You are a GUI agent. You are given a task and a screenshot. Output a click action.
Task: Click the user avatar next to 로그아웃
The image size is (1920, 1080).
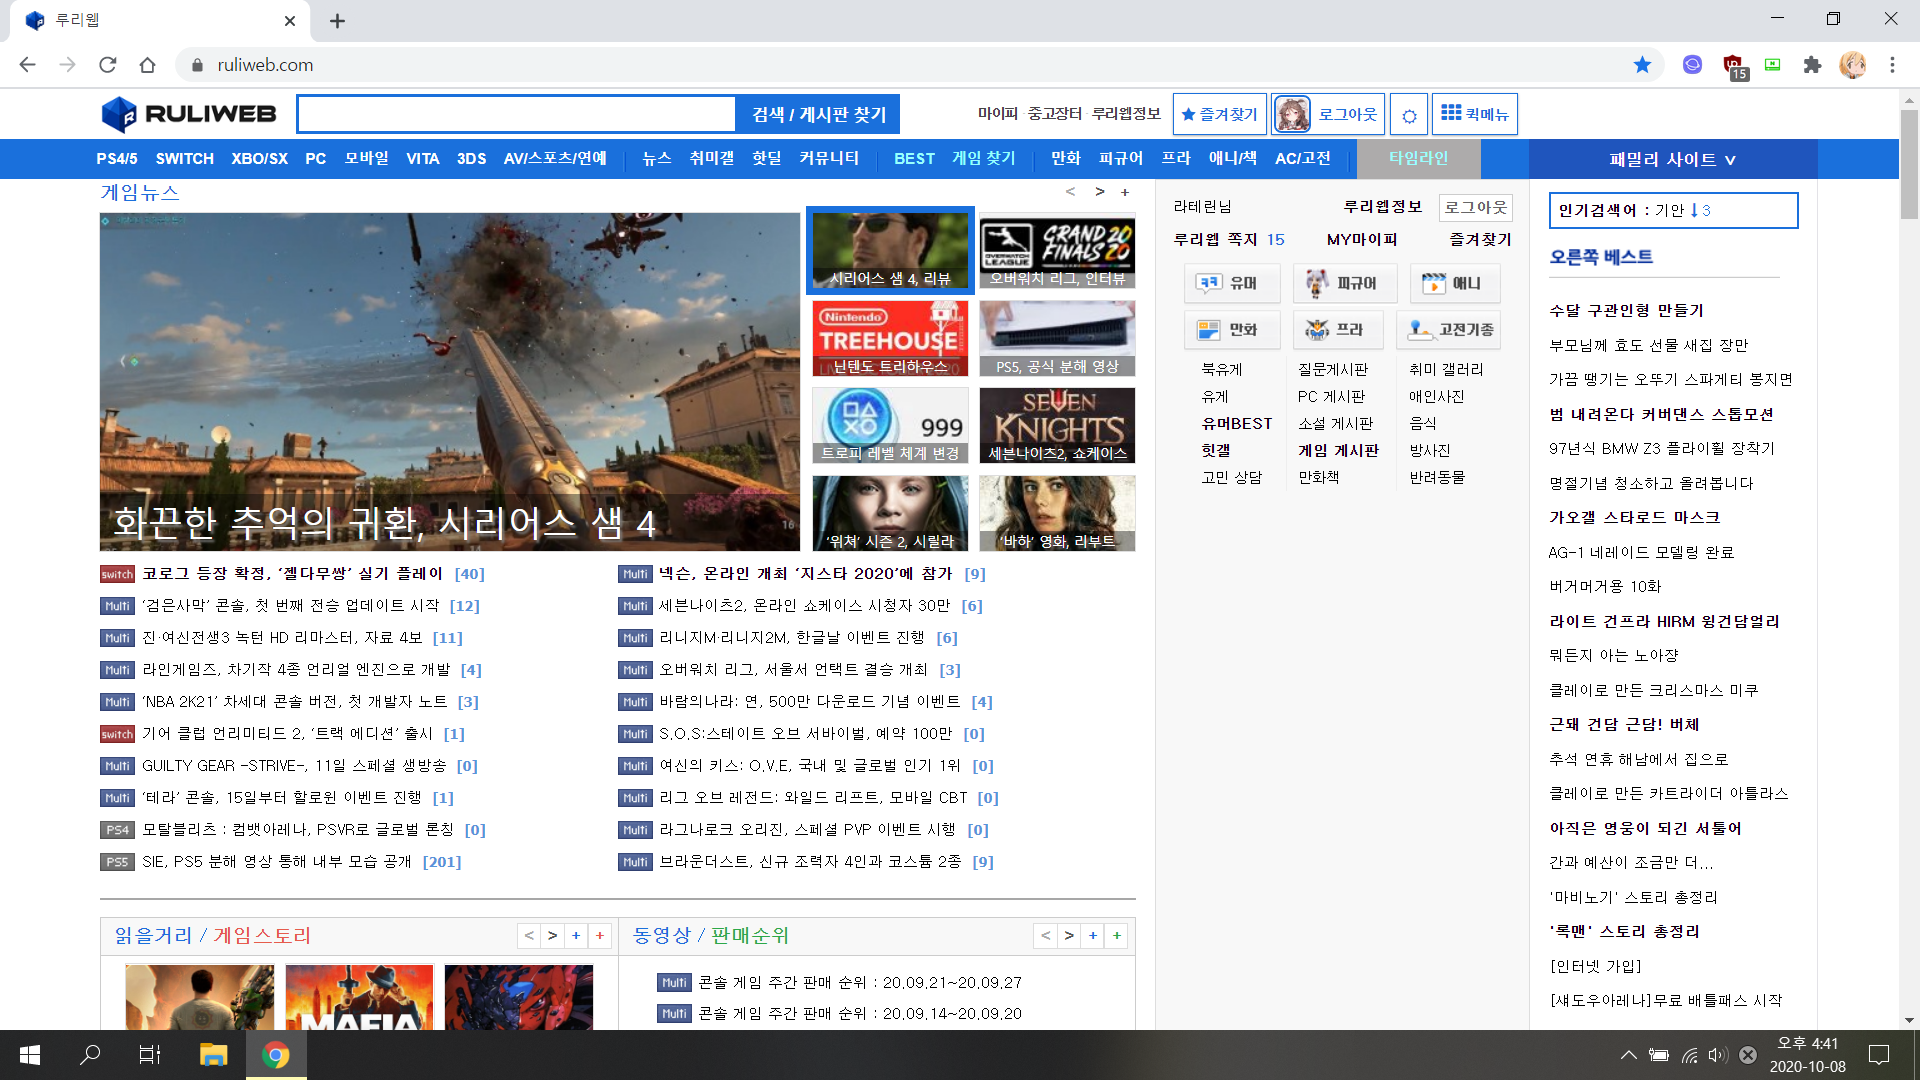(x=1292, y=114)
